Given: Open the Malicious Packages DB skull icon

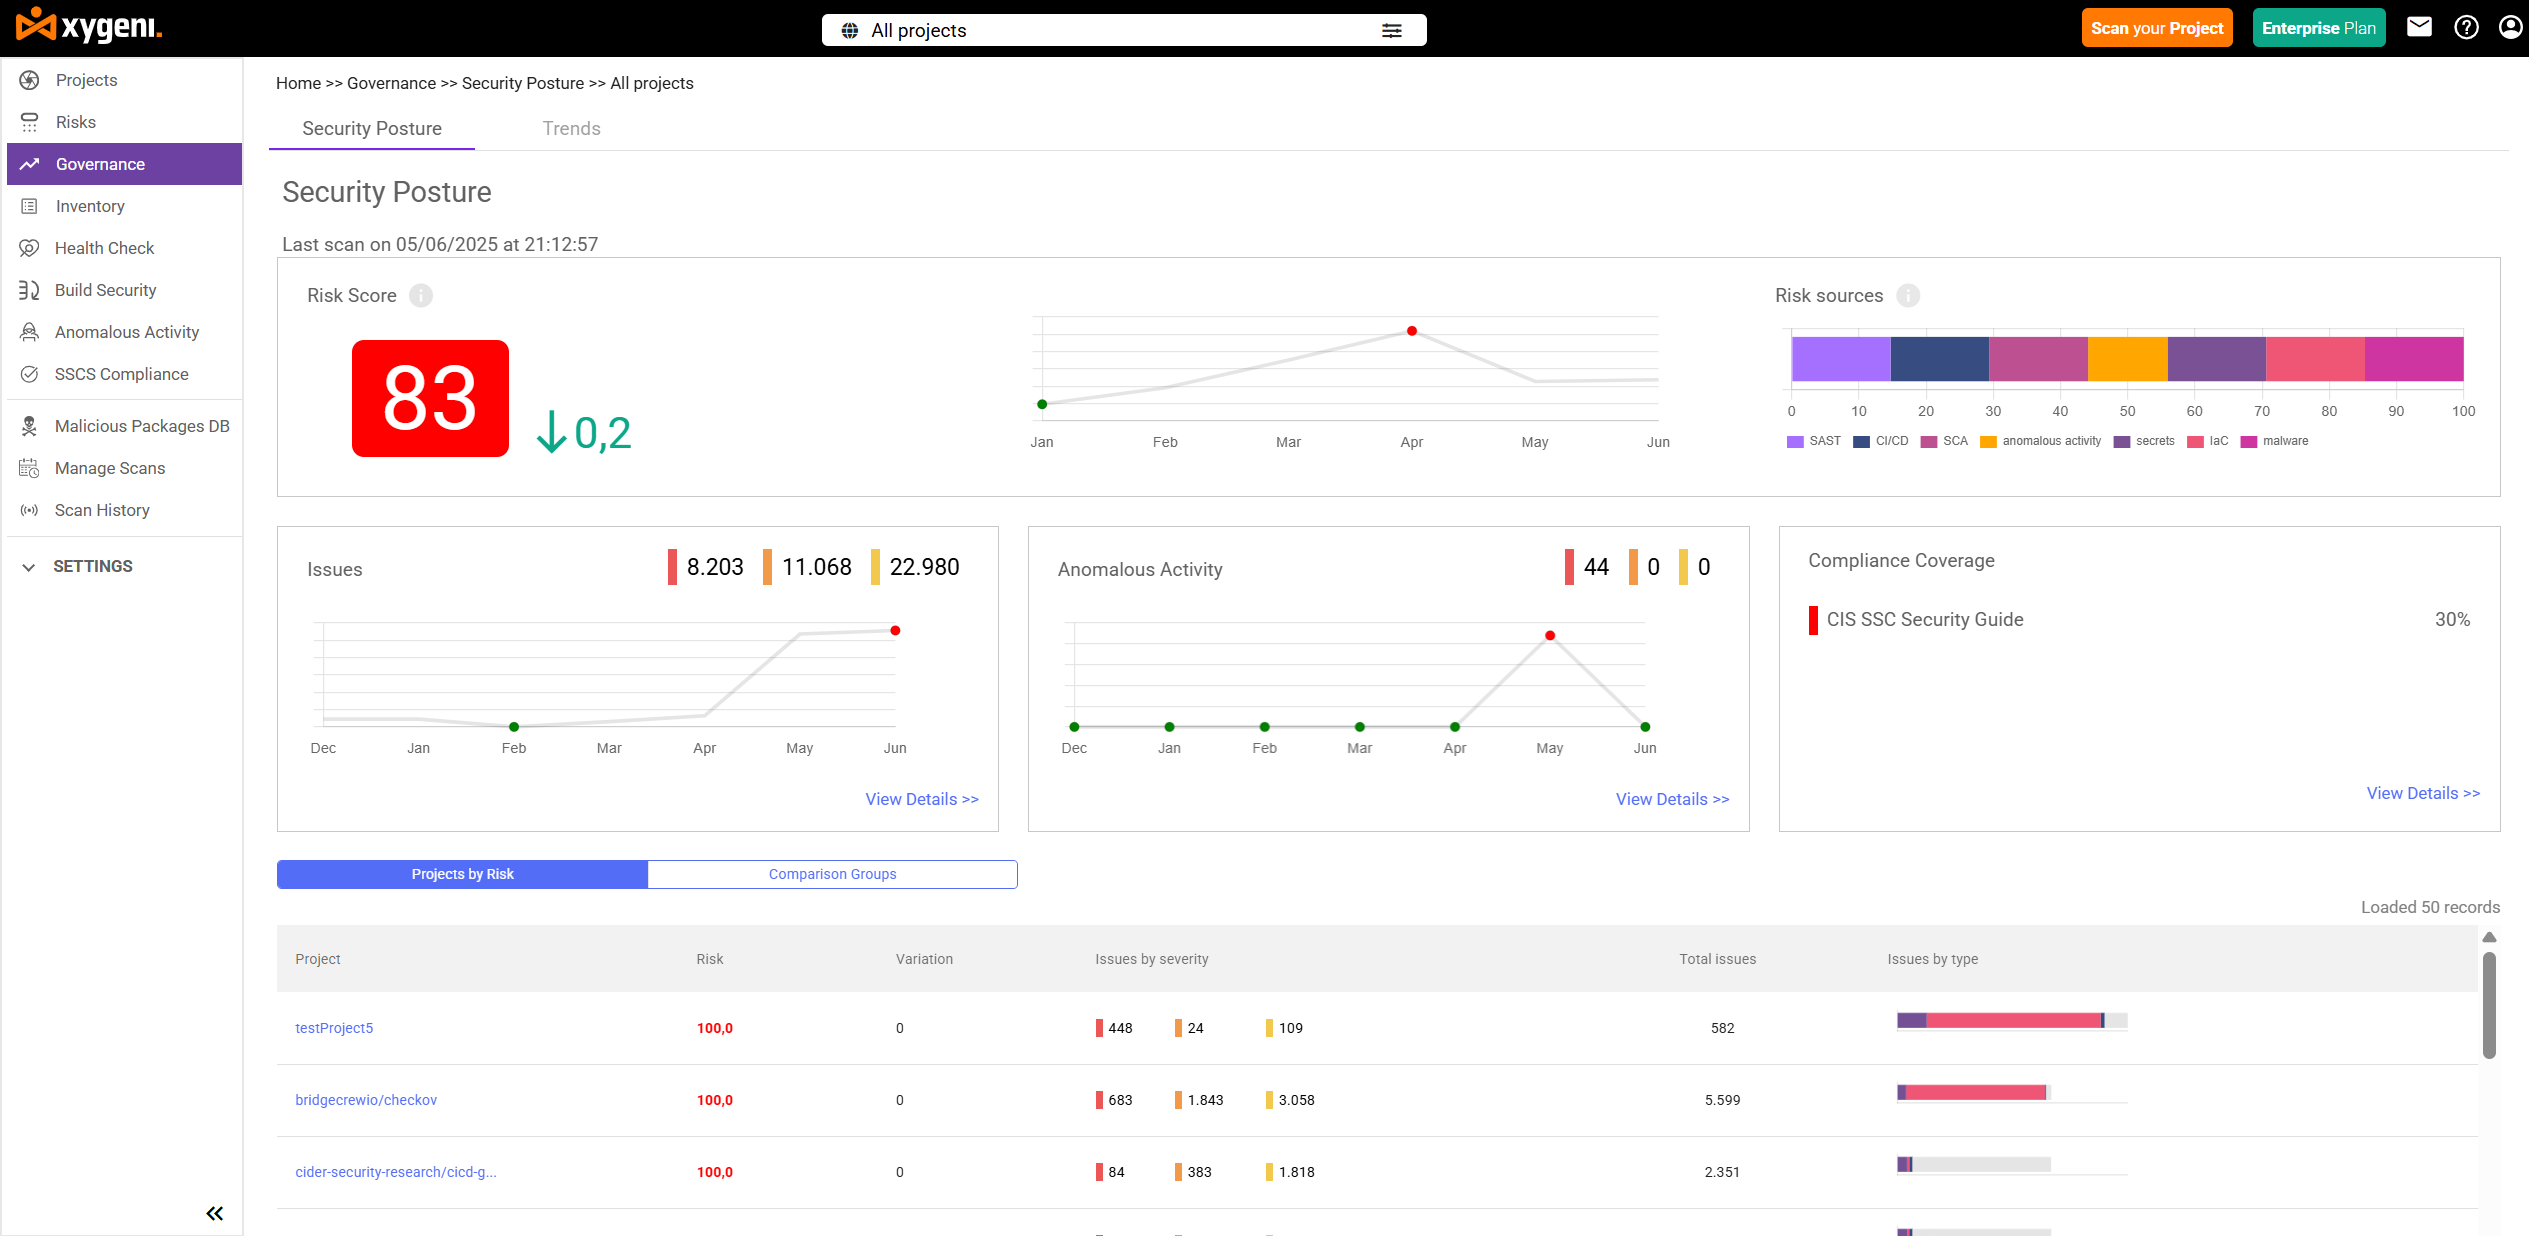Looking at the screenshot, I should (x=29, y=426).
